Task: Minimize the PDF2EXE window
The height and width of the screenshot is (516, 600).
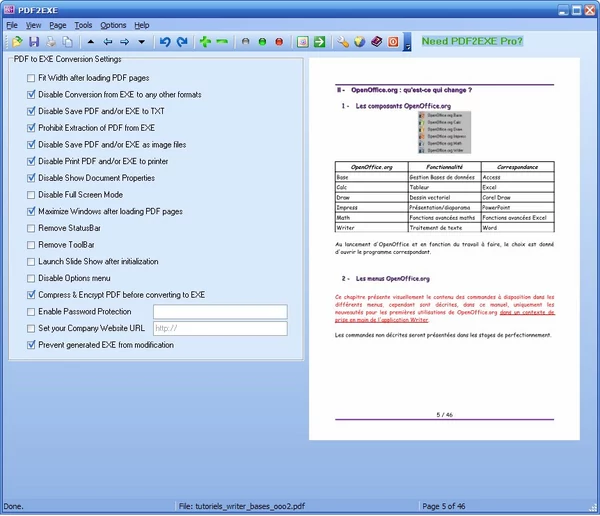Action: pyautogui.click(x=563, y=10)
